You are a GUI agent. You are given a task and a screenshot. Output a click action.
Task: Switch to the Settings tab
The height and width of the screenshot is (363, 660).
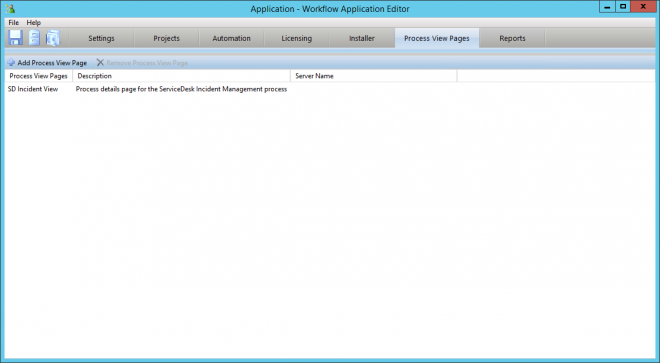(101, 38)
